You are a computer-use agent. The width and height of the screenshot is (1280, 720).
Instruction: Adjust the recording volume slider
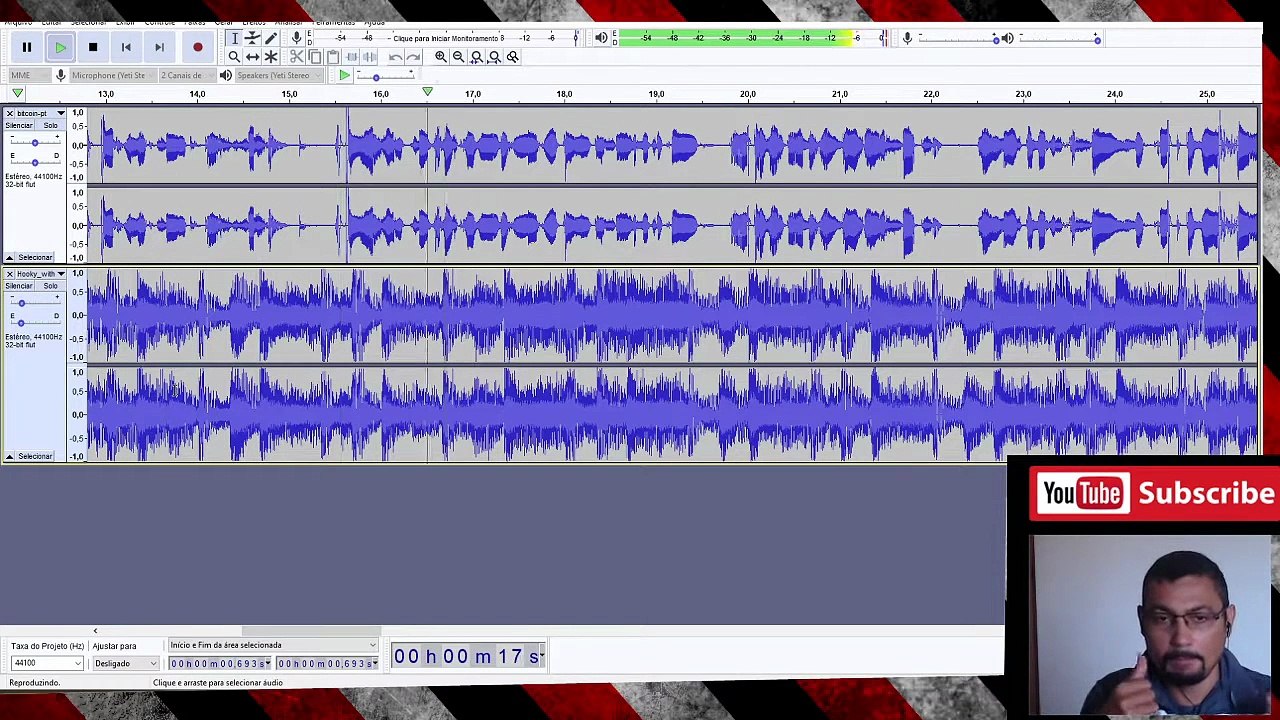[958, 38]
